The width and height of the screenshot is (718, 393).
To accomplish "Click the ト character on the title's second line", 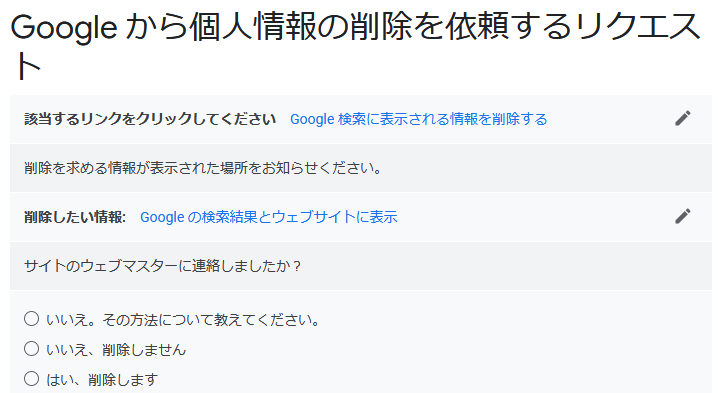I will point(27,67).
